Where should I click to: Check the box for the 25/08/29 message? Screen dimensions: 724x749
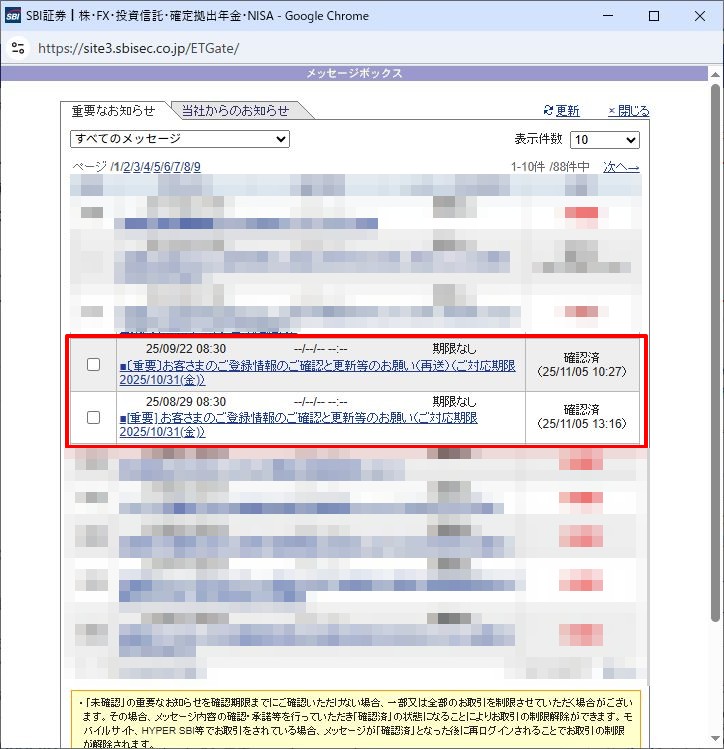(93, 417)
